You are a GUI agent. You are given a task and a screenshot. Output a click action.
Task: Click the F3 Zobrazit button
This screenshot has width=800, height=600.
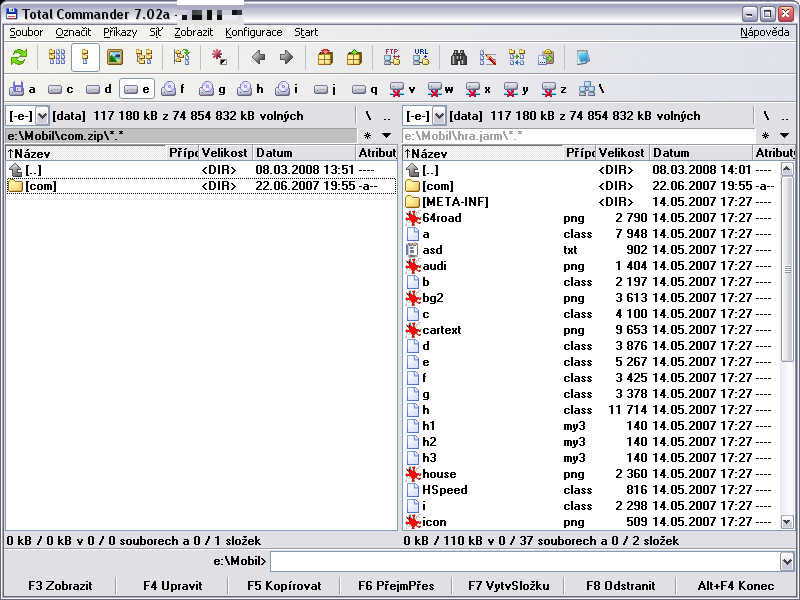(60, 586)
